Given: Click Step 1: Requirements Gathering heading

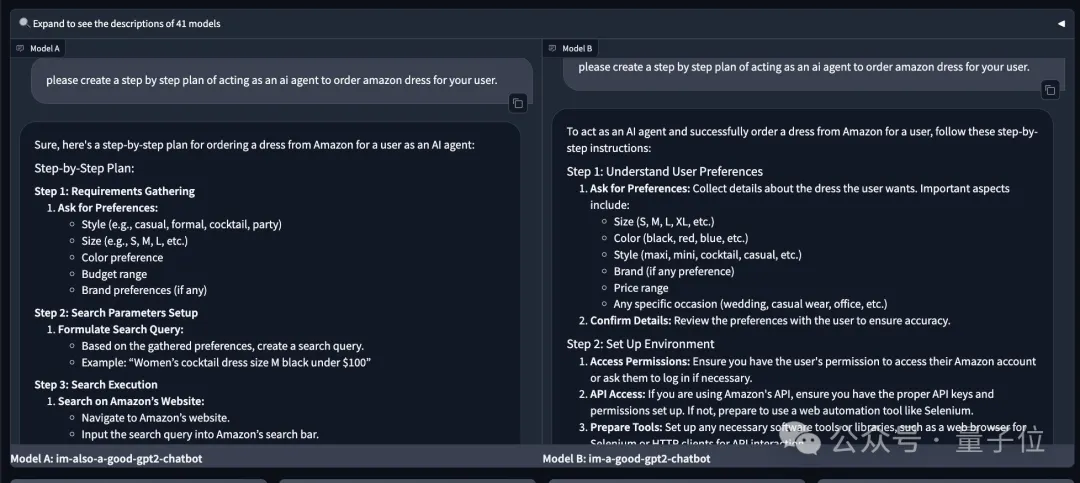Looking at the screenshot, I should [114, 191].
